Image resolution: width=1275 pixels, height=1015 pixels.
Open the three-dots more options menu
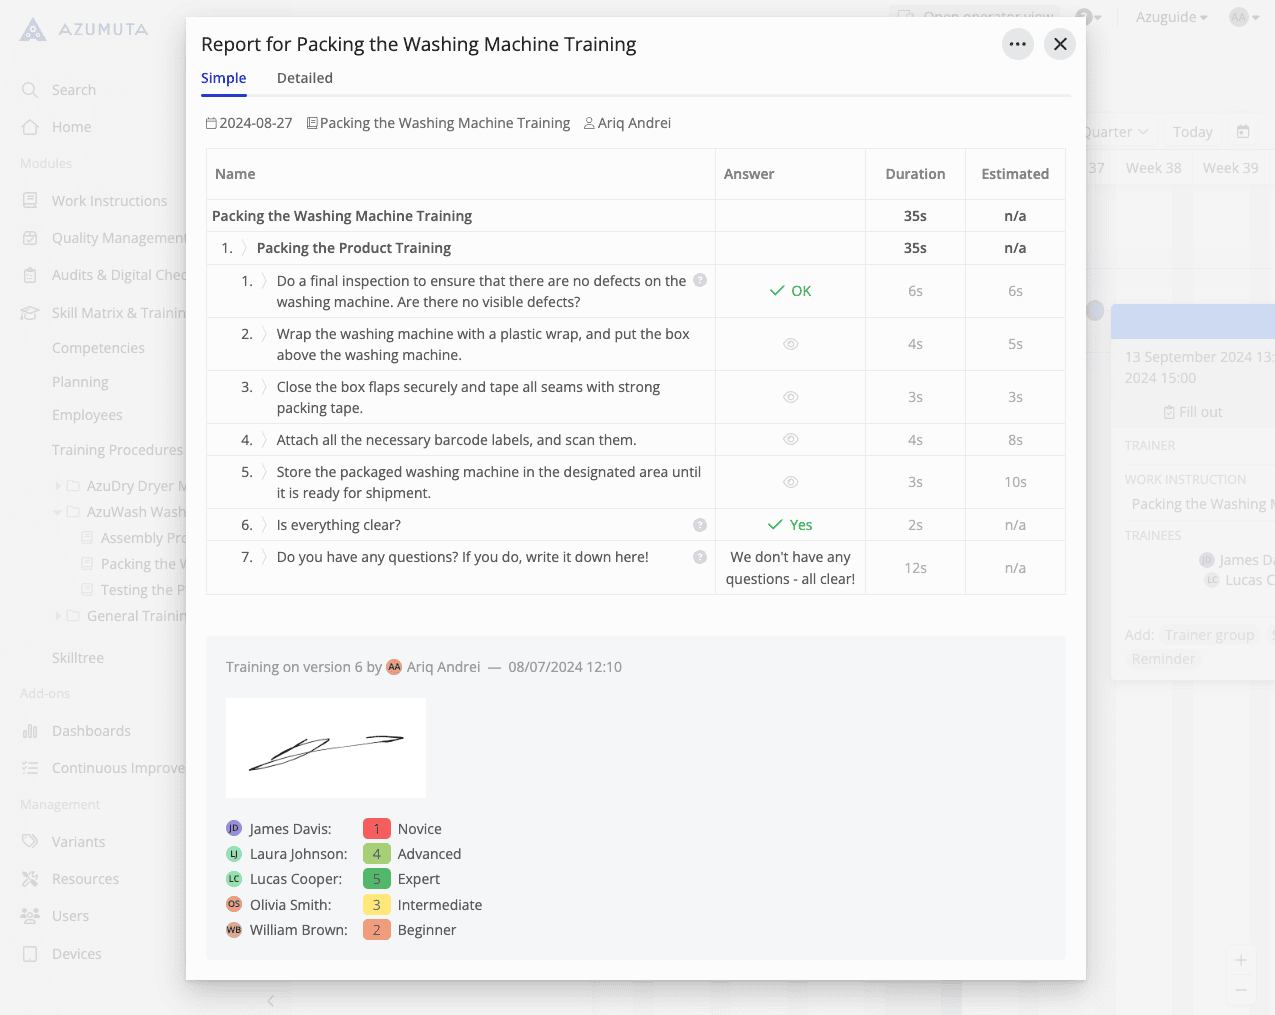tap(1017, 44)
